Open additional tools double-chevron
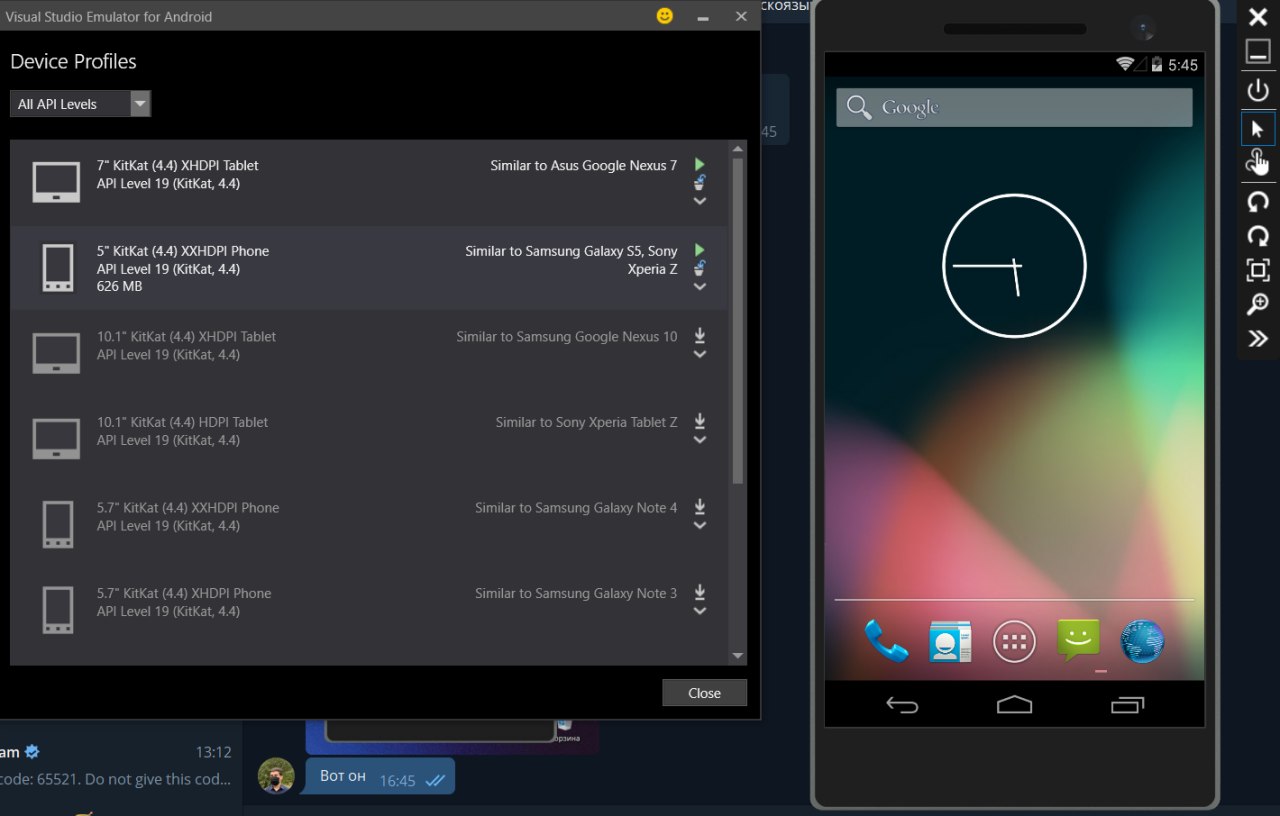Image resolution: width=1280 pixels, height=816 pixels. 1258,339
